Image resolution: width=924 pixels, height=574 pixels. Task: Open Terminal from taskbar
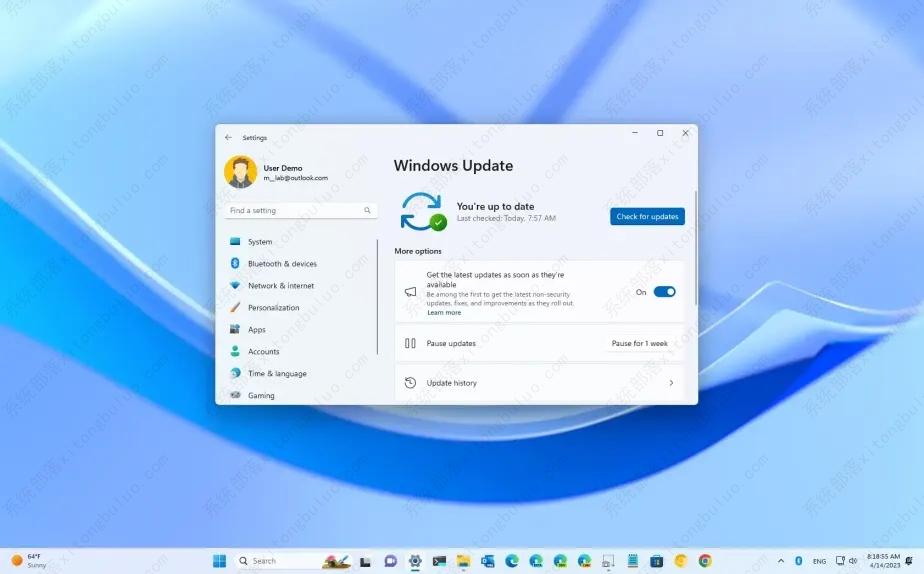click(439, 561)
